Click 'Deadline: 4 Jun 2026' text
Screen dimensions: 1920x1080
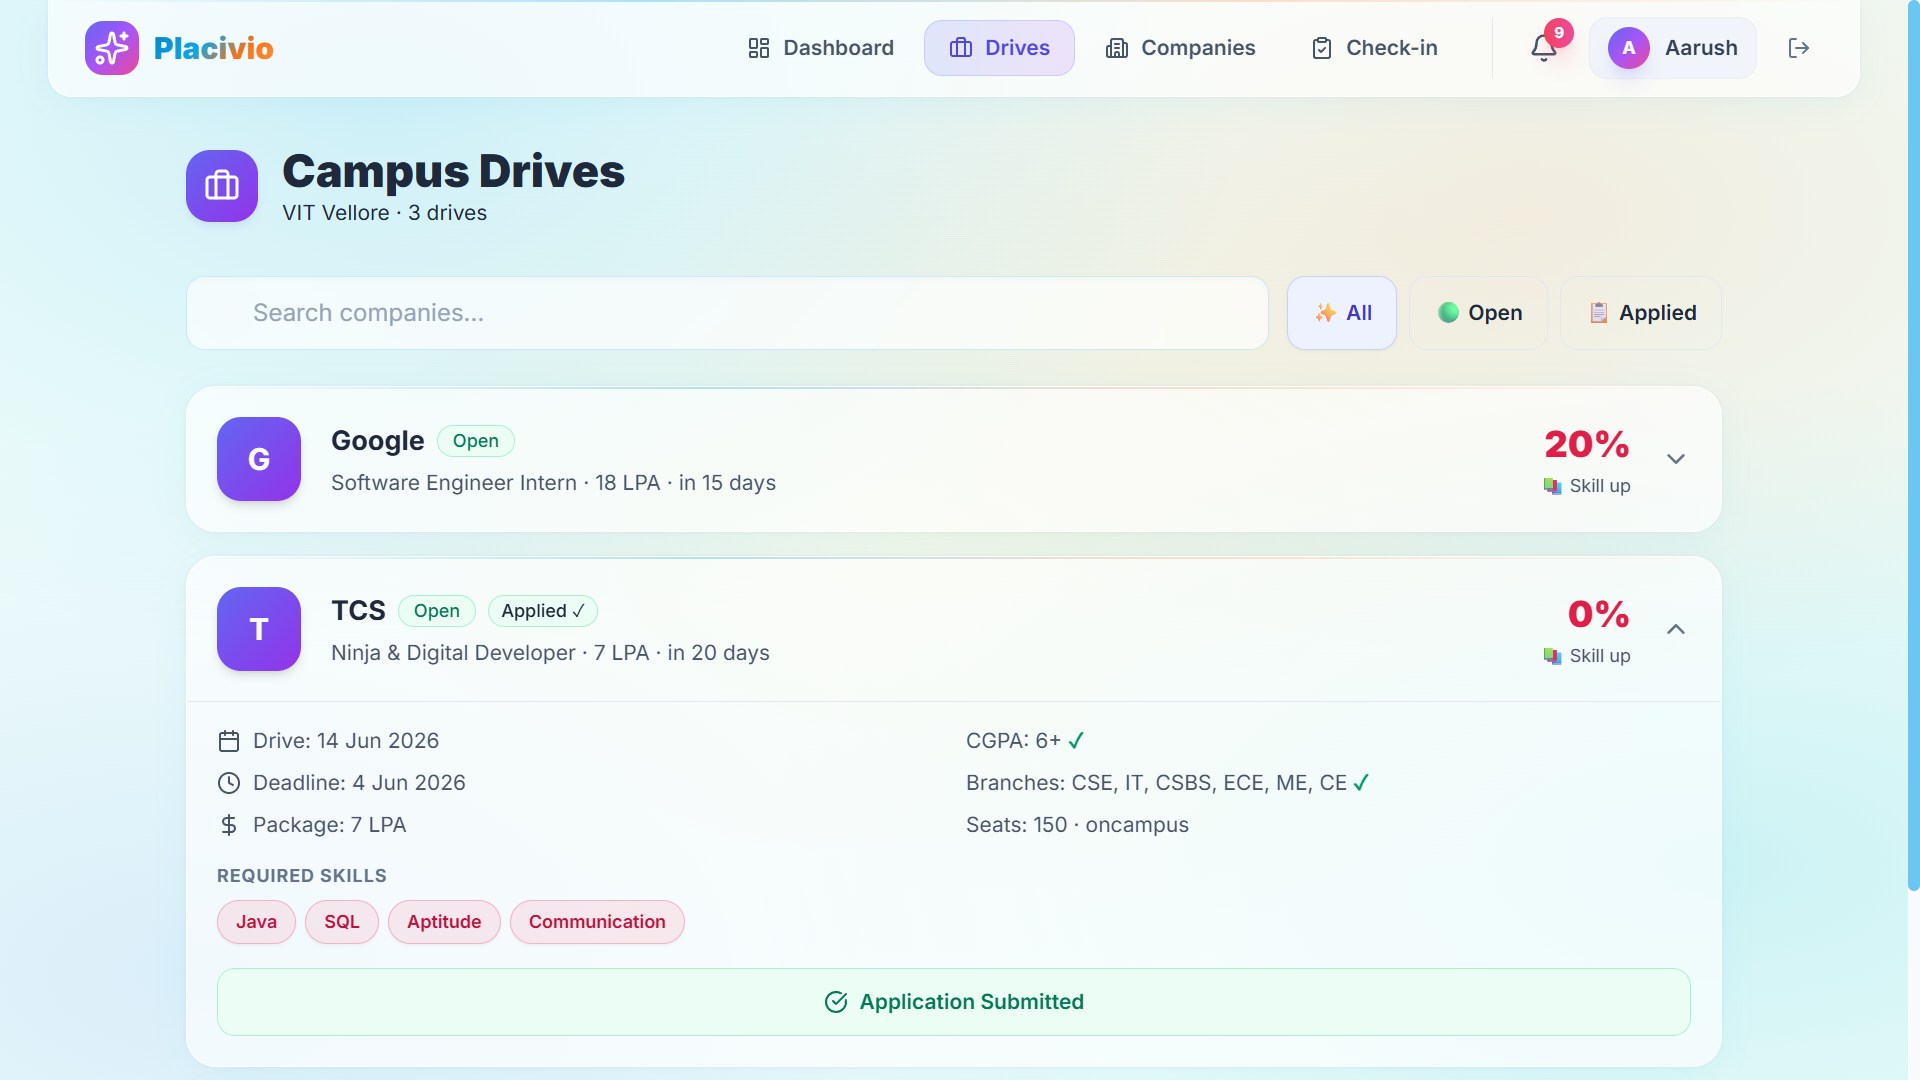click(x=359, y=783)
